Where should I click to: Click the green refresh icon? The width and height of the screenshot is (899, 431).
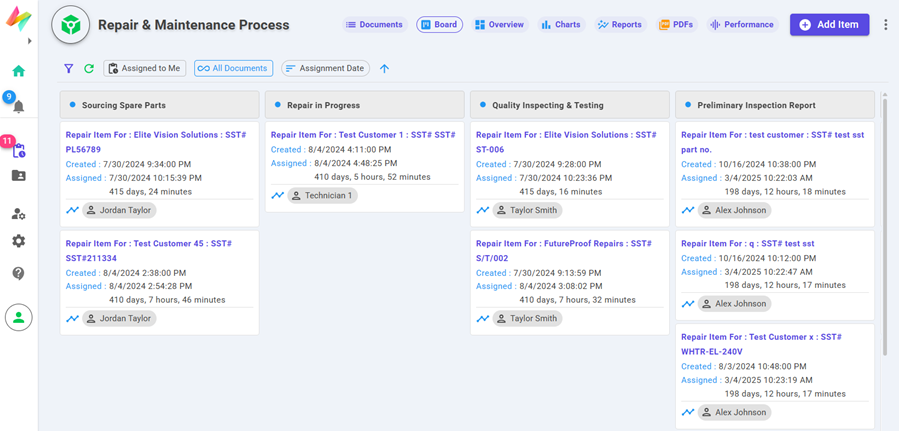[89, 69]
